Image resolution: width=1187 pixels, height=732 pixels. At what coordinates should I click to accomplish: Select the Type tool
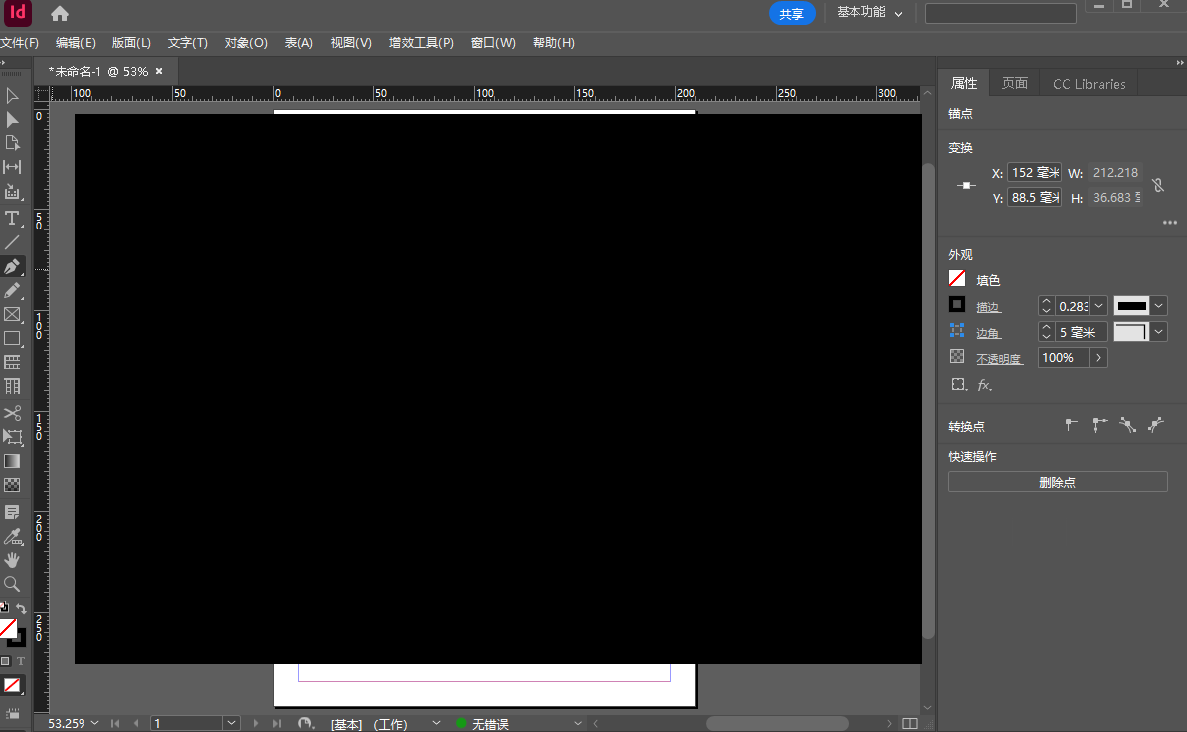12,219
